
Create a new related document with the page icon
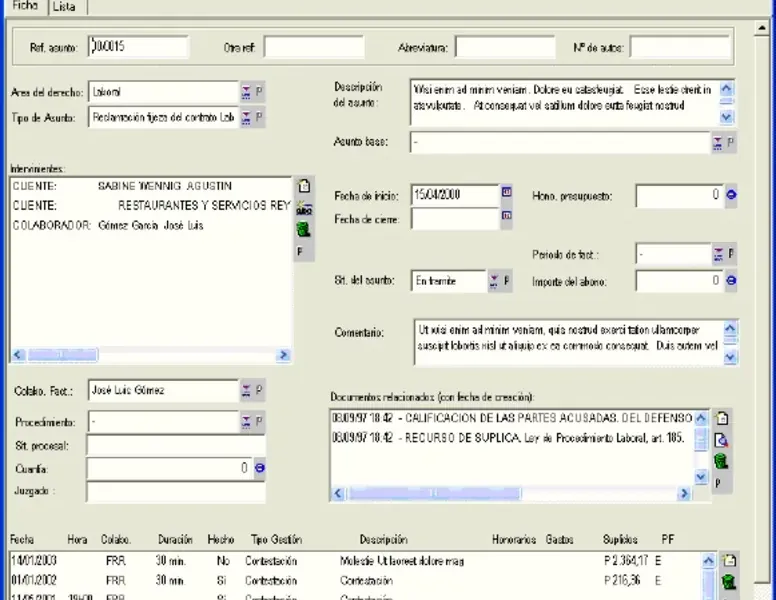pyautogui.click(x=720, y=418)
